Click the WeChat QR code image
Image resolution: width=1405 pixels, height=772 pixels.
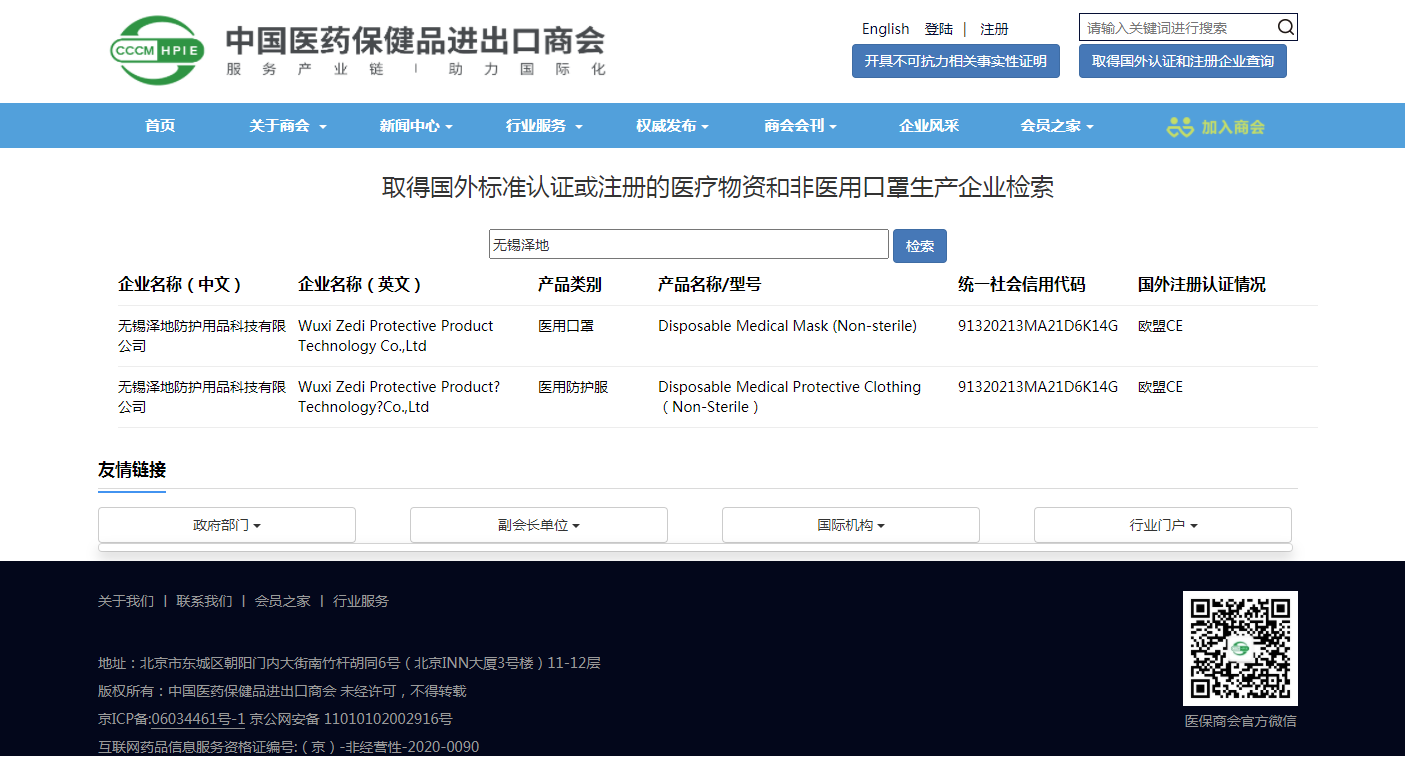pos(1240,648)
